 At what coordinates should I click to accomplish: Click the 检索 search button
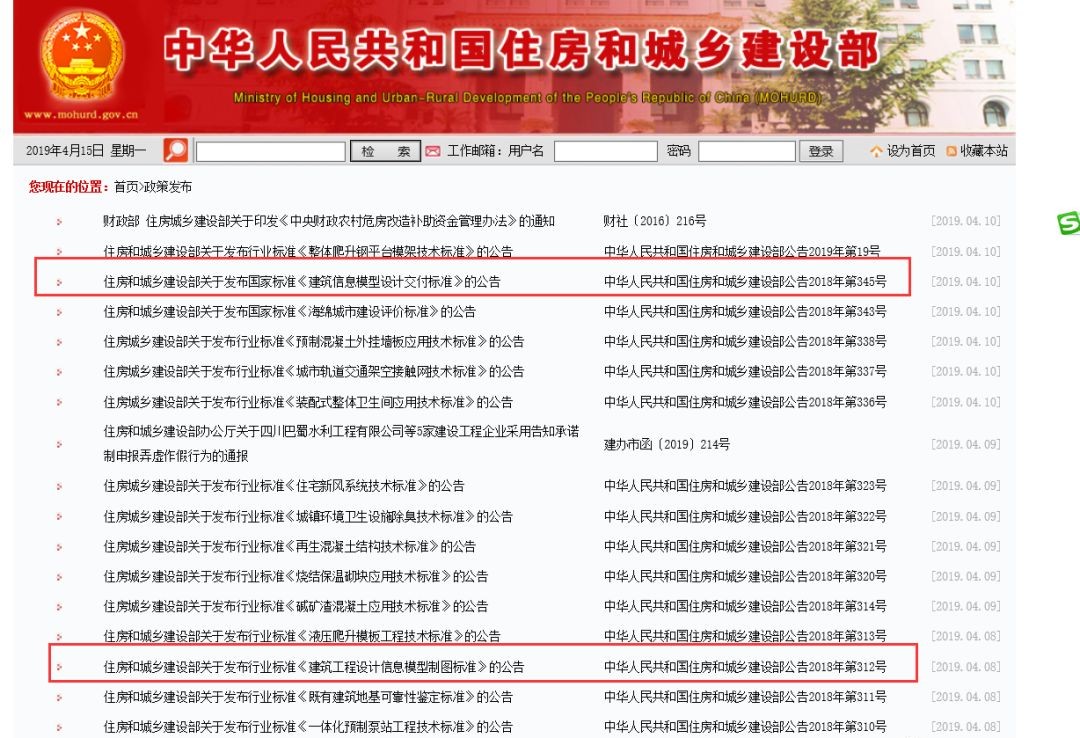(385, 151)
